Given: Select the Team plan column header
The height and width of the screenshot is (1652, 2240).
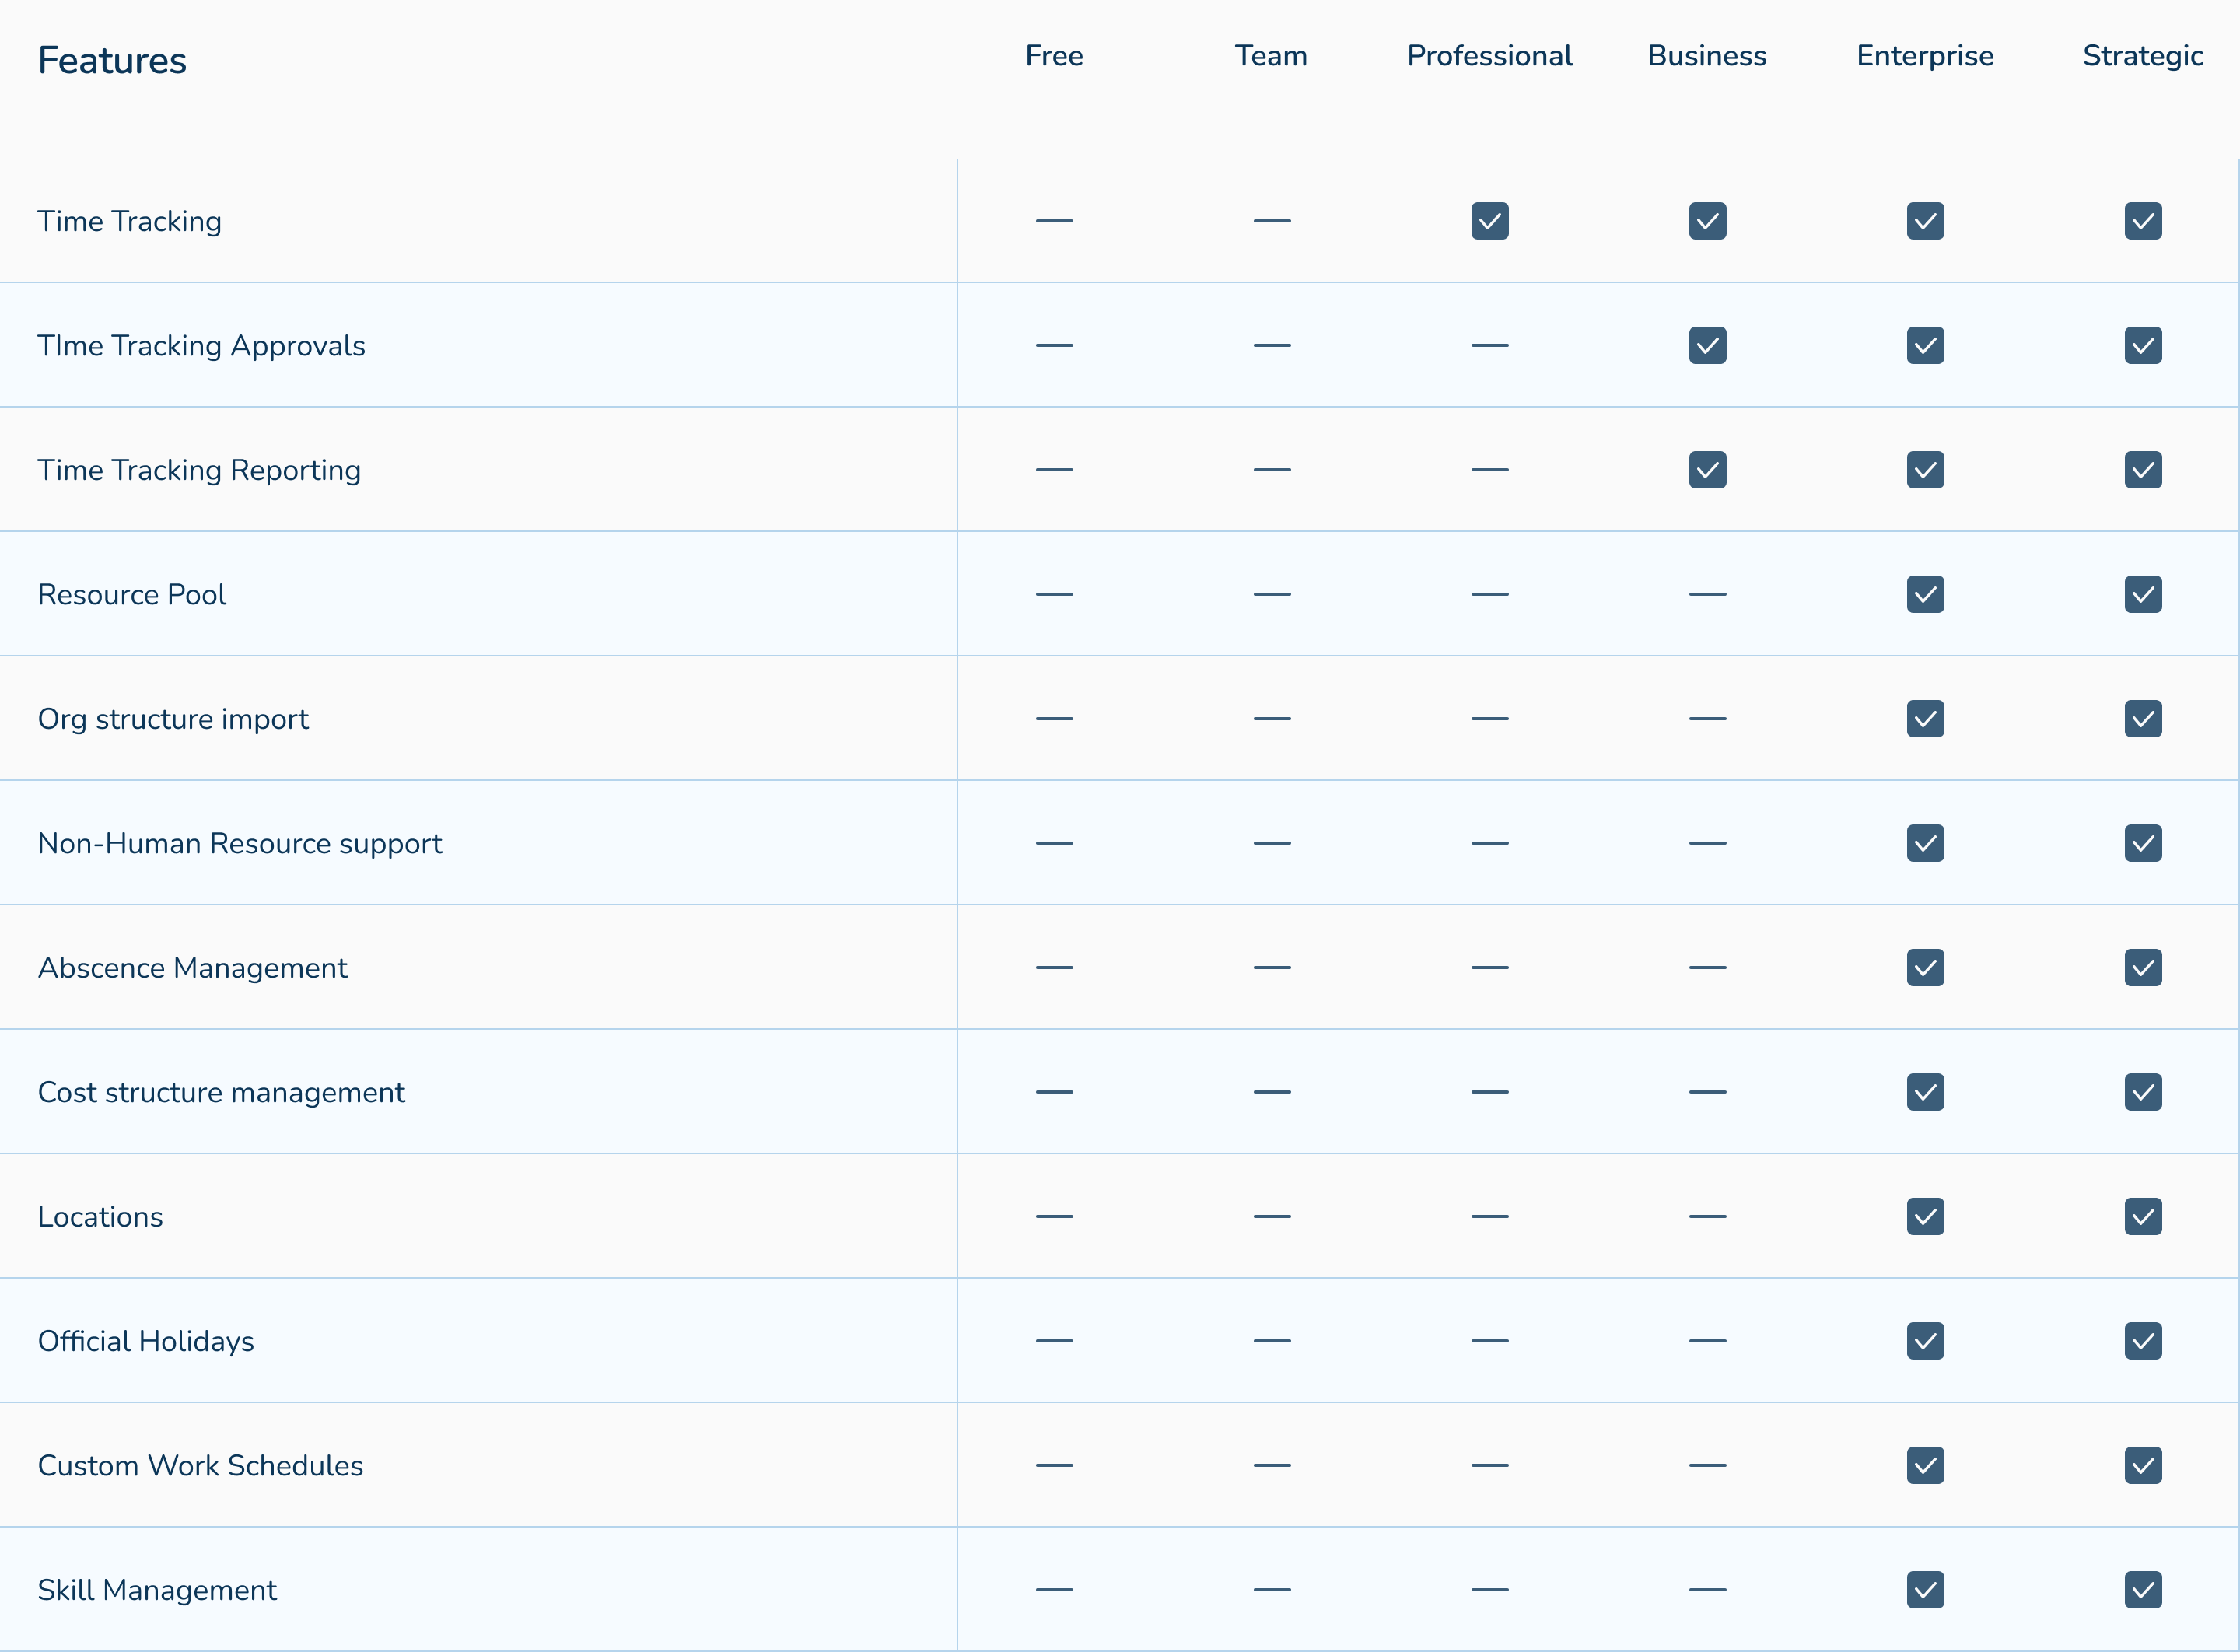Looking at the screenshot, I should [x=1271, y=56].
